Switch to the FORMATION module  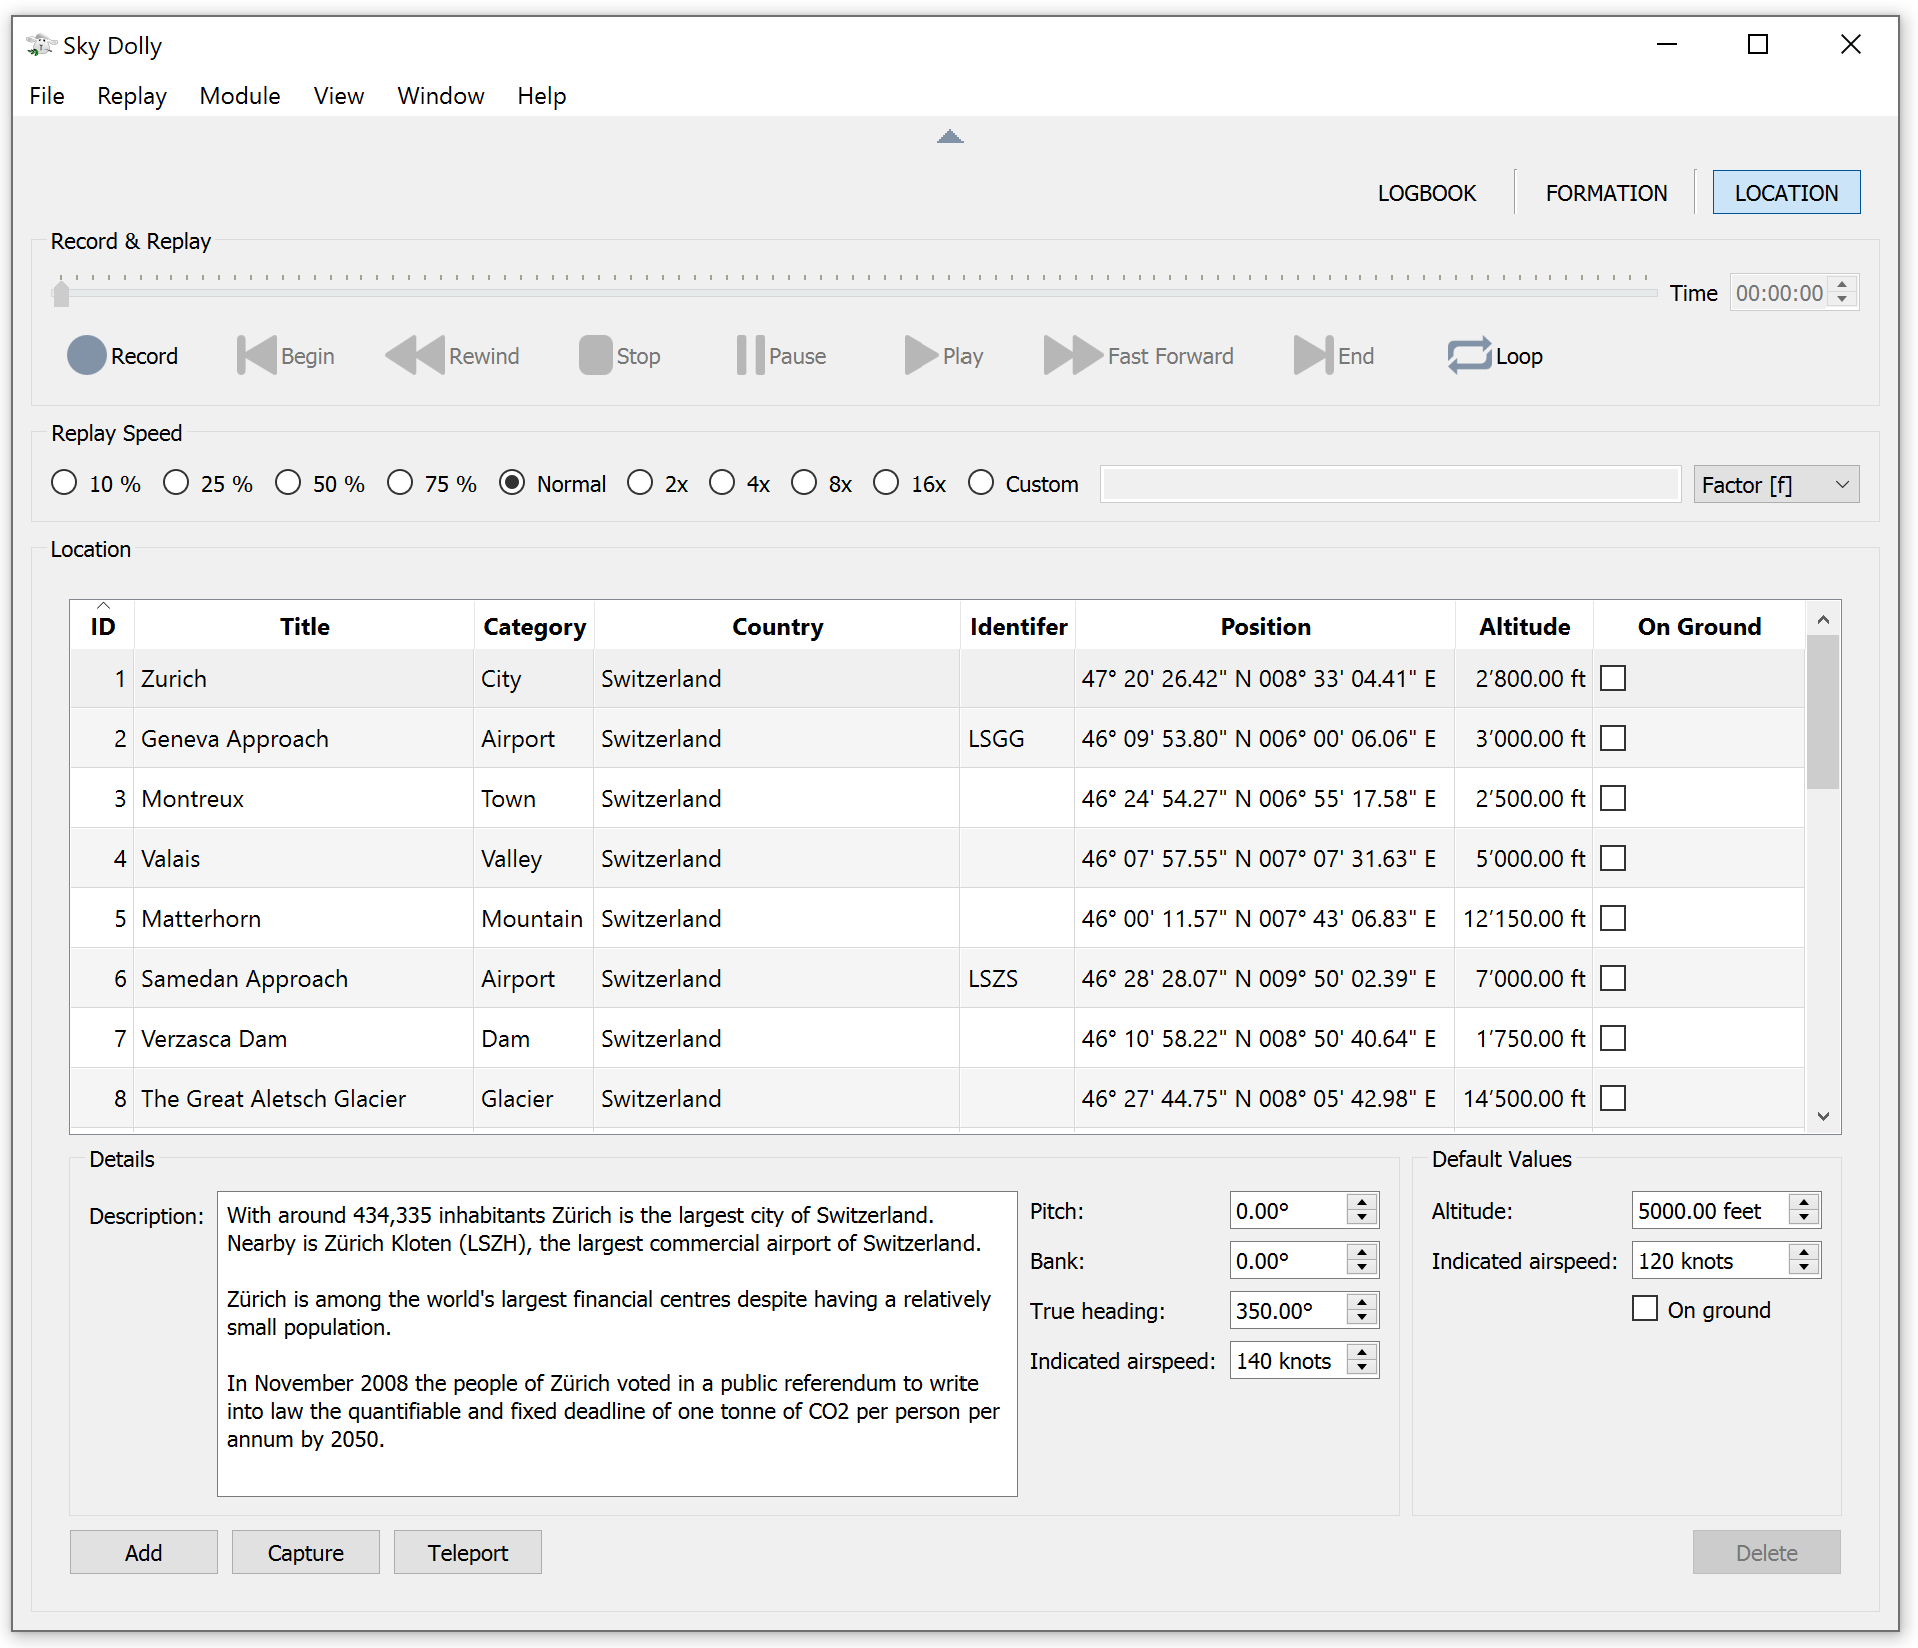pyautogui.click(x=1607, y=193)
